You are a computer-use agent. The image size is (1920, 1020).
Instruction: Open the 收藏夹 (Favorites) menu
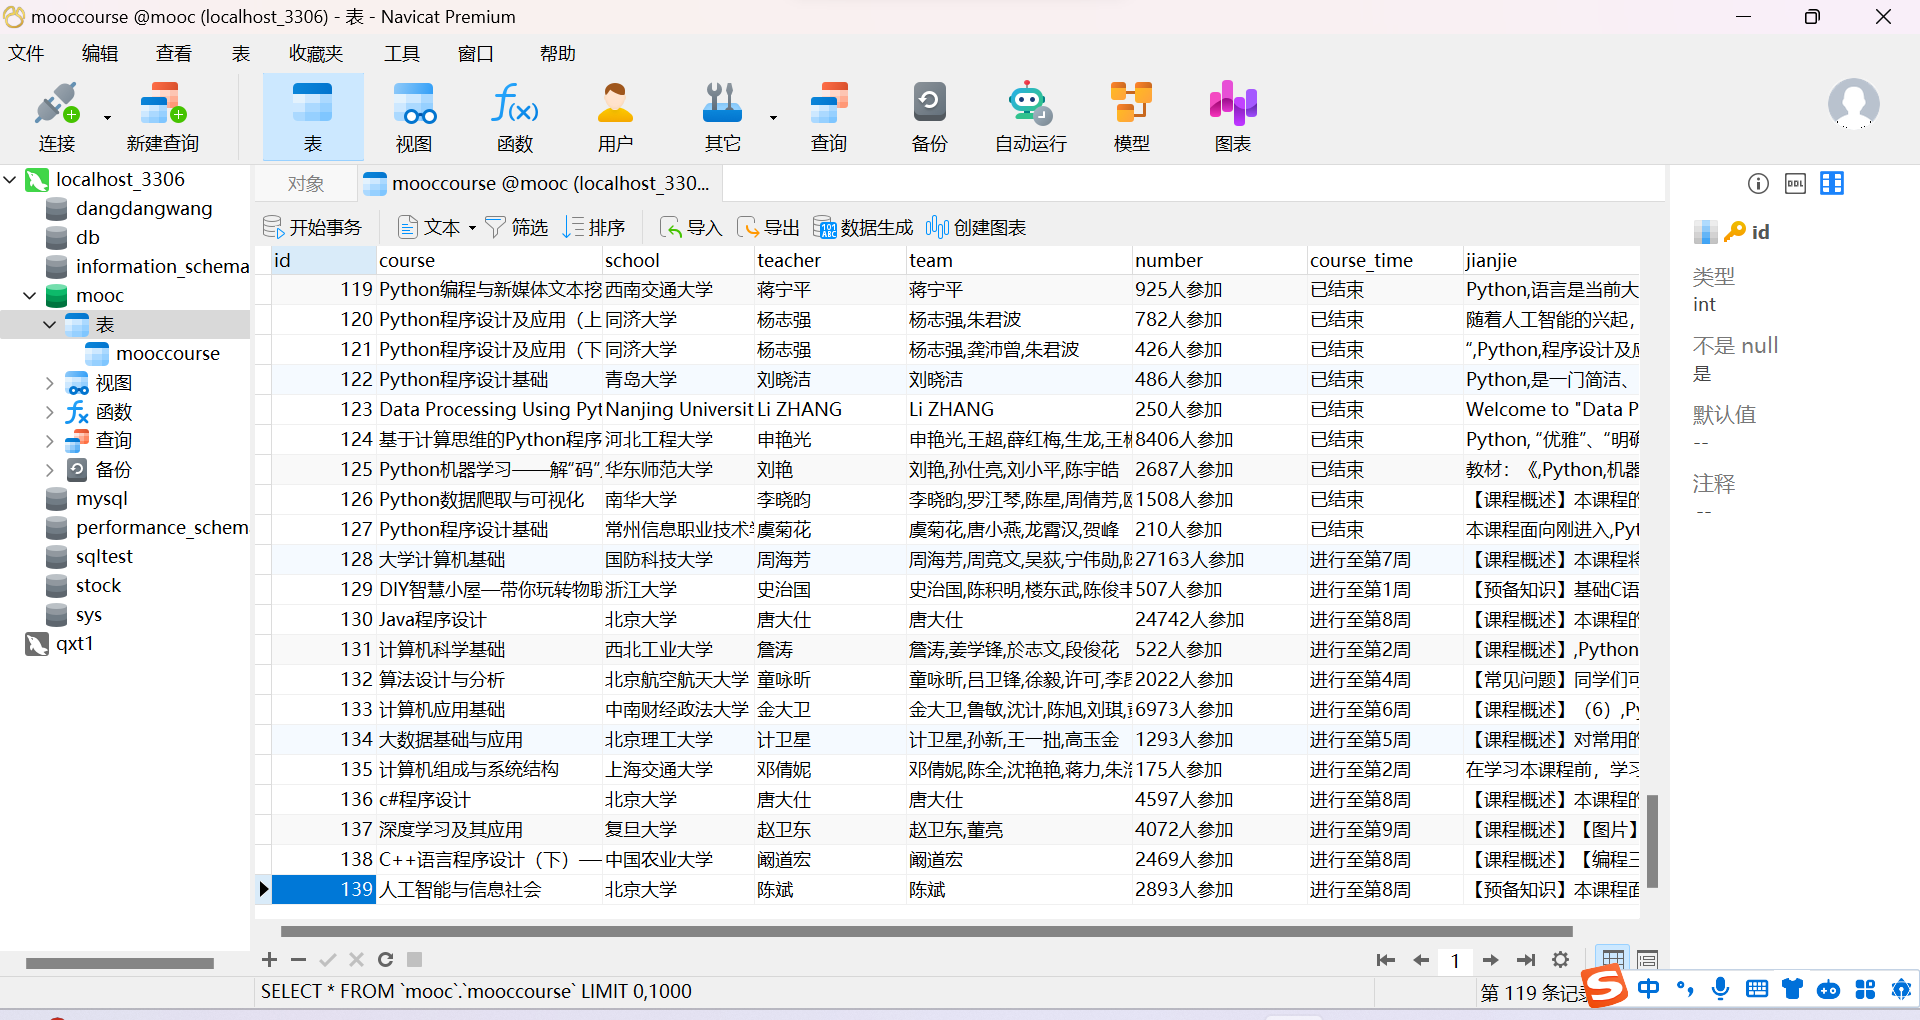pyautogui.click(x=316, y=54)
